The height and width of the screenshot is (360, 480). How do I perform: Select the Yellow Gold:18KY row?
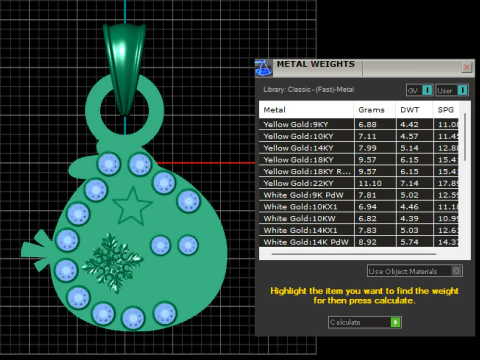359,160
